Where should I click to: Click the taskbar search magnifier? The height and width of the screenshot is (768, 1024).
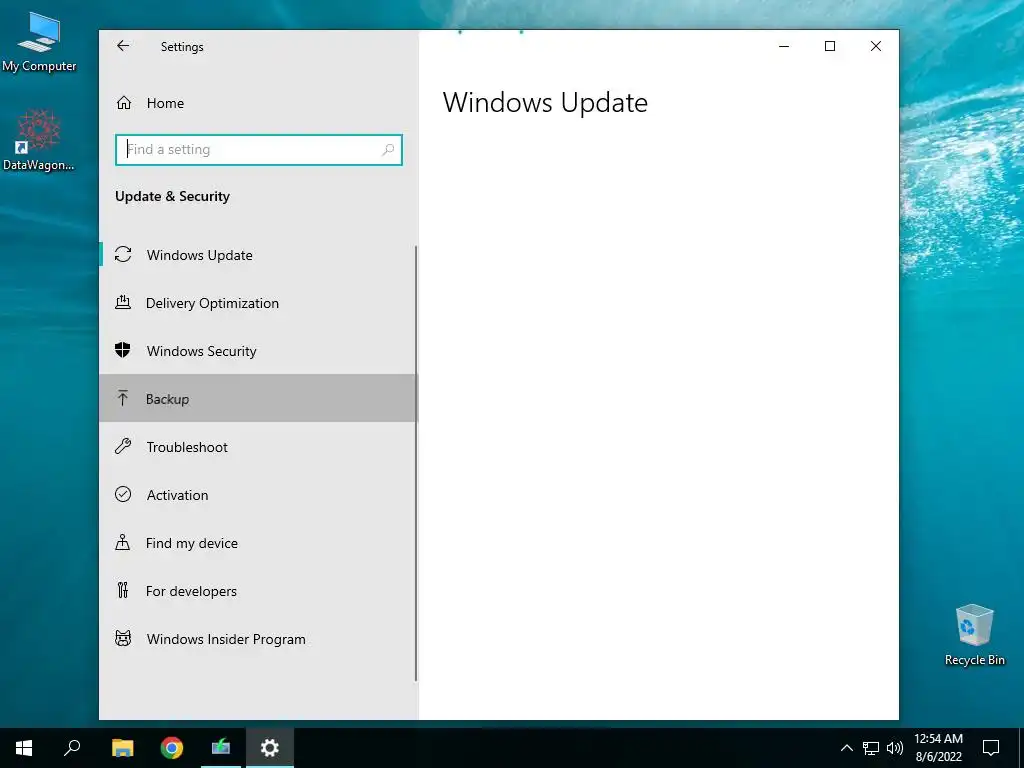click(x=72, y=748)
